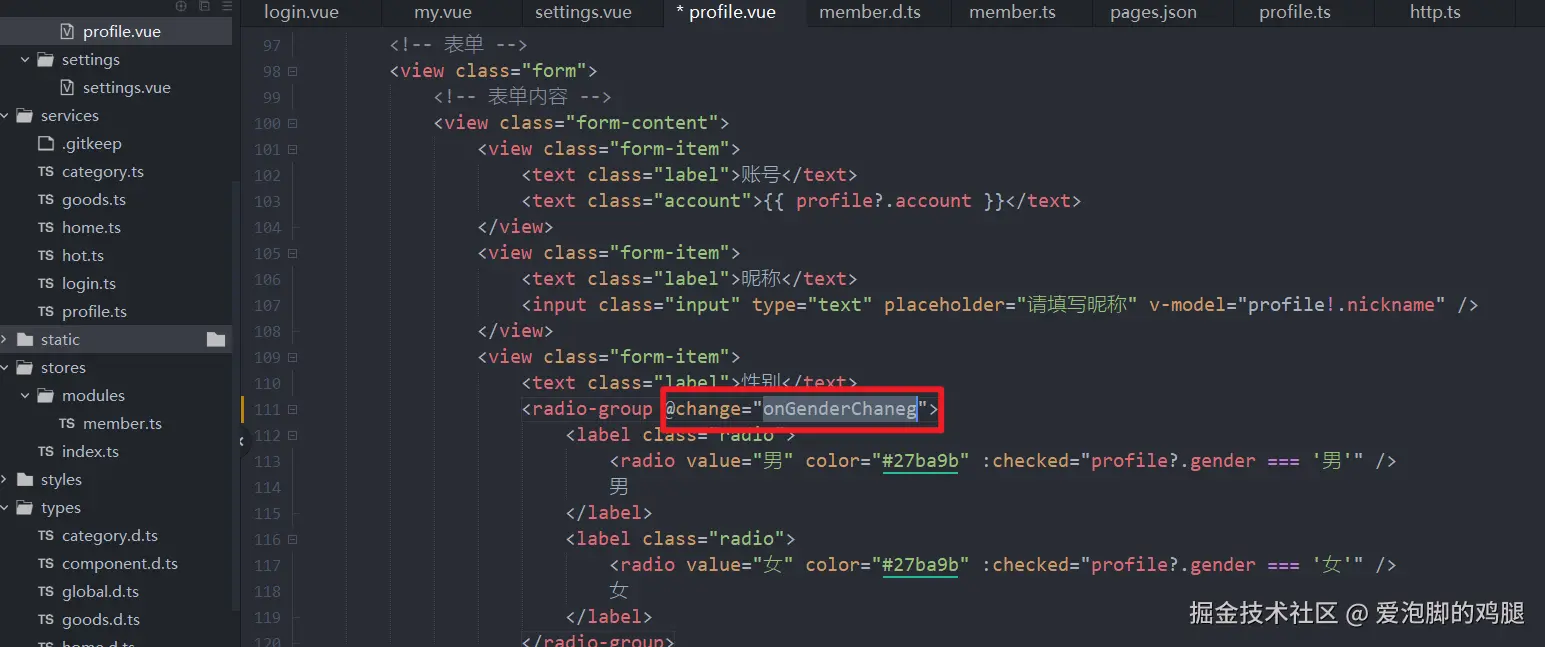Click the styles folder icon
Image resolution: width=1545 pixels, height=647 pixels.
click(x=25, y=480)
